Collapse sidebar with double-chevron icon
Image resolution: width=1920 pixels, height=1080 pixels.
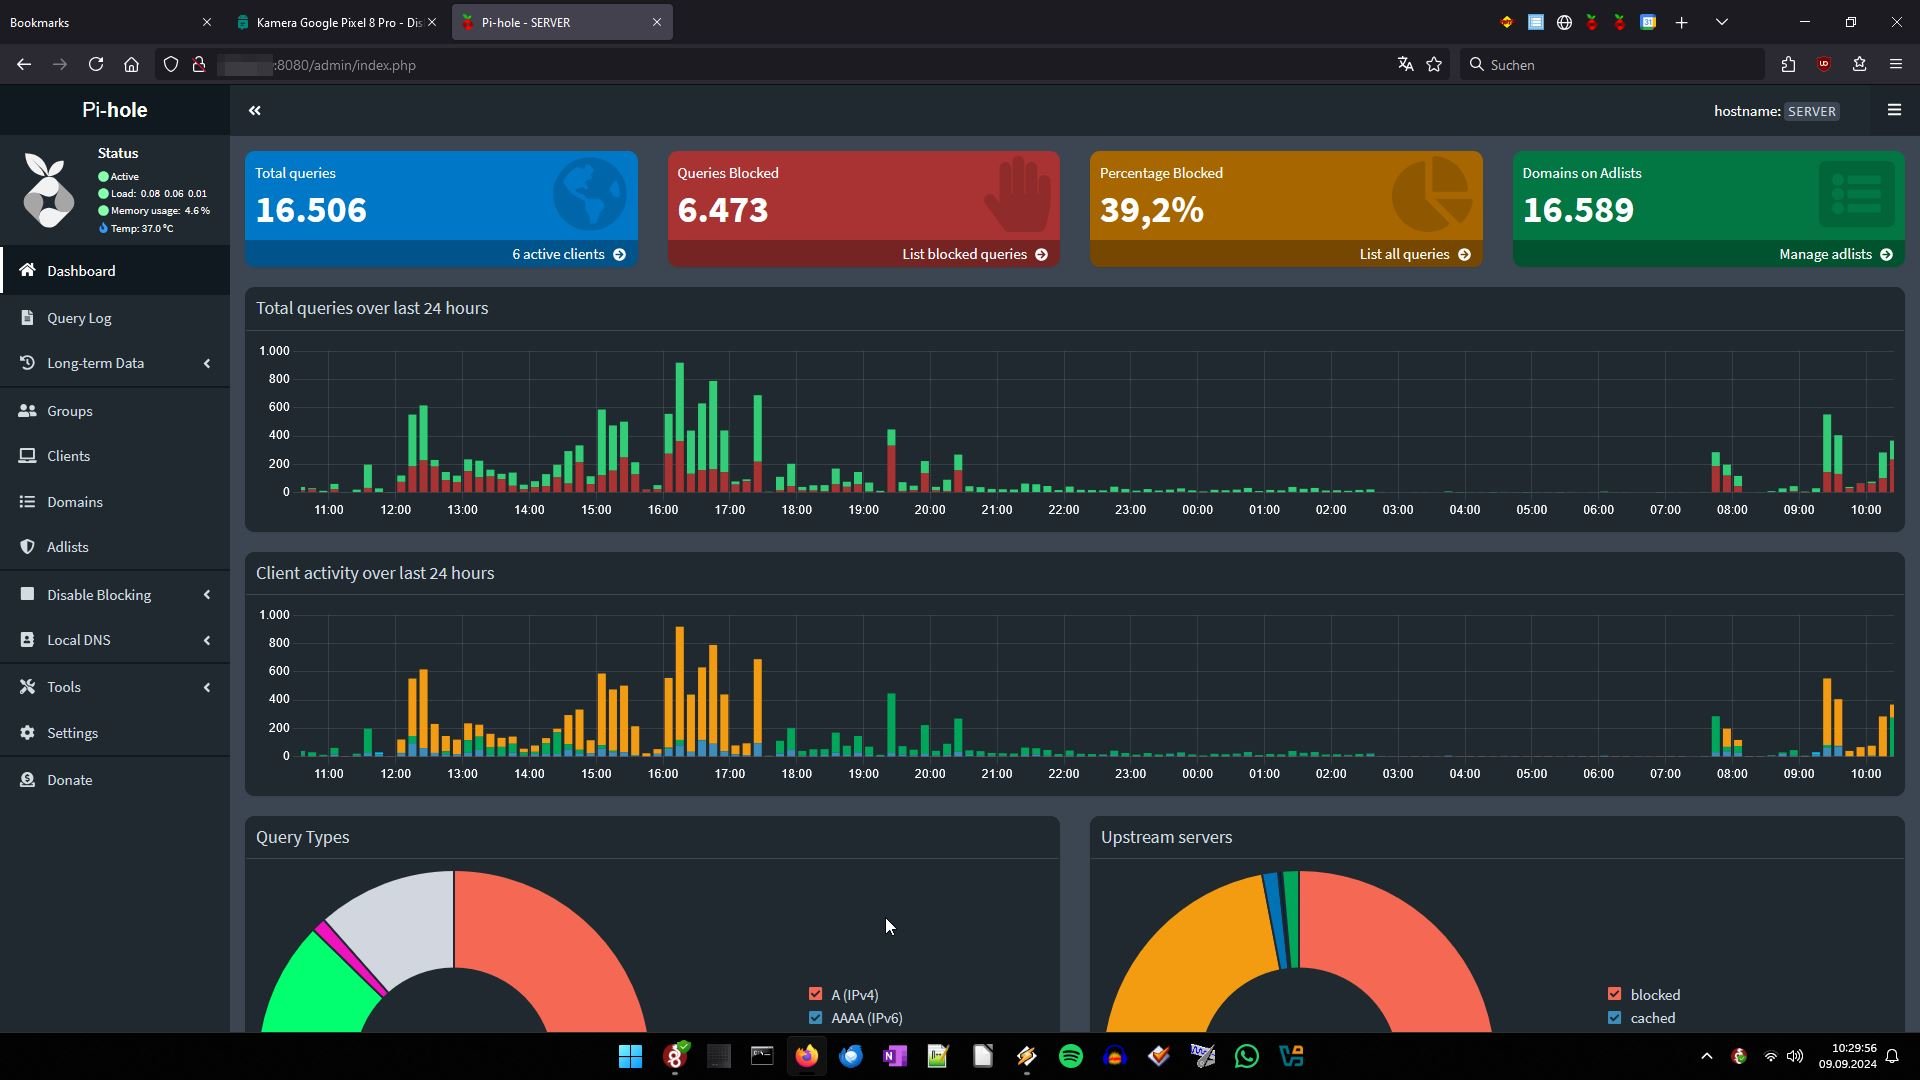[x=254, y=111]
